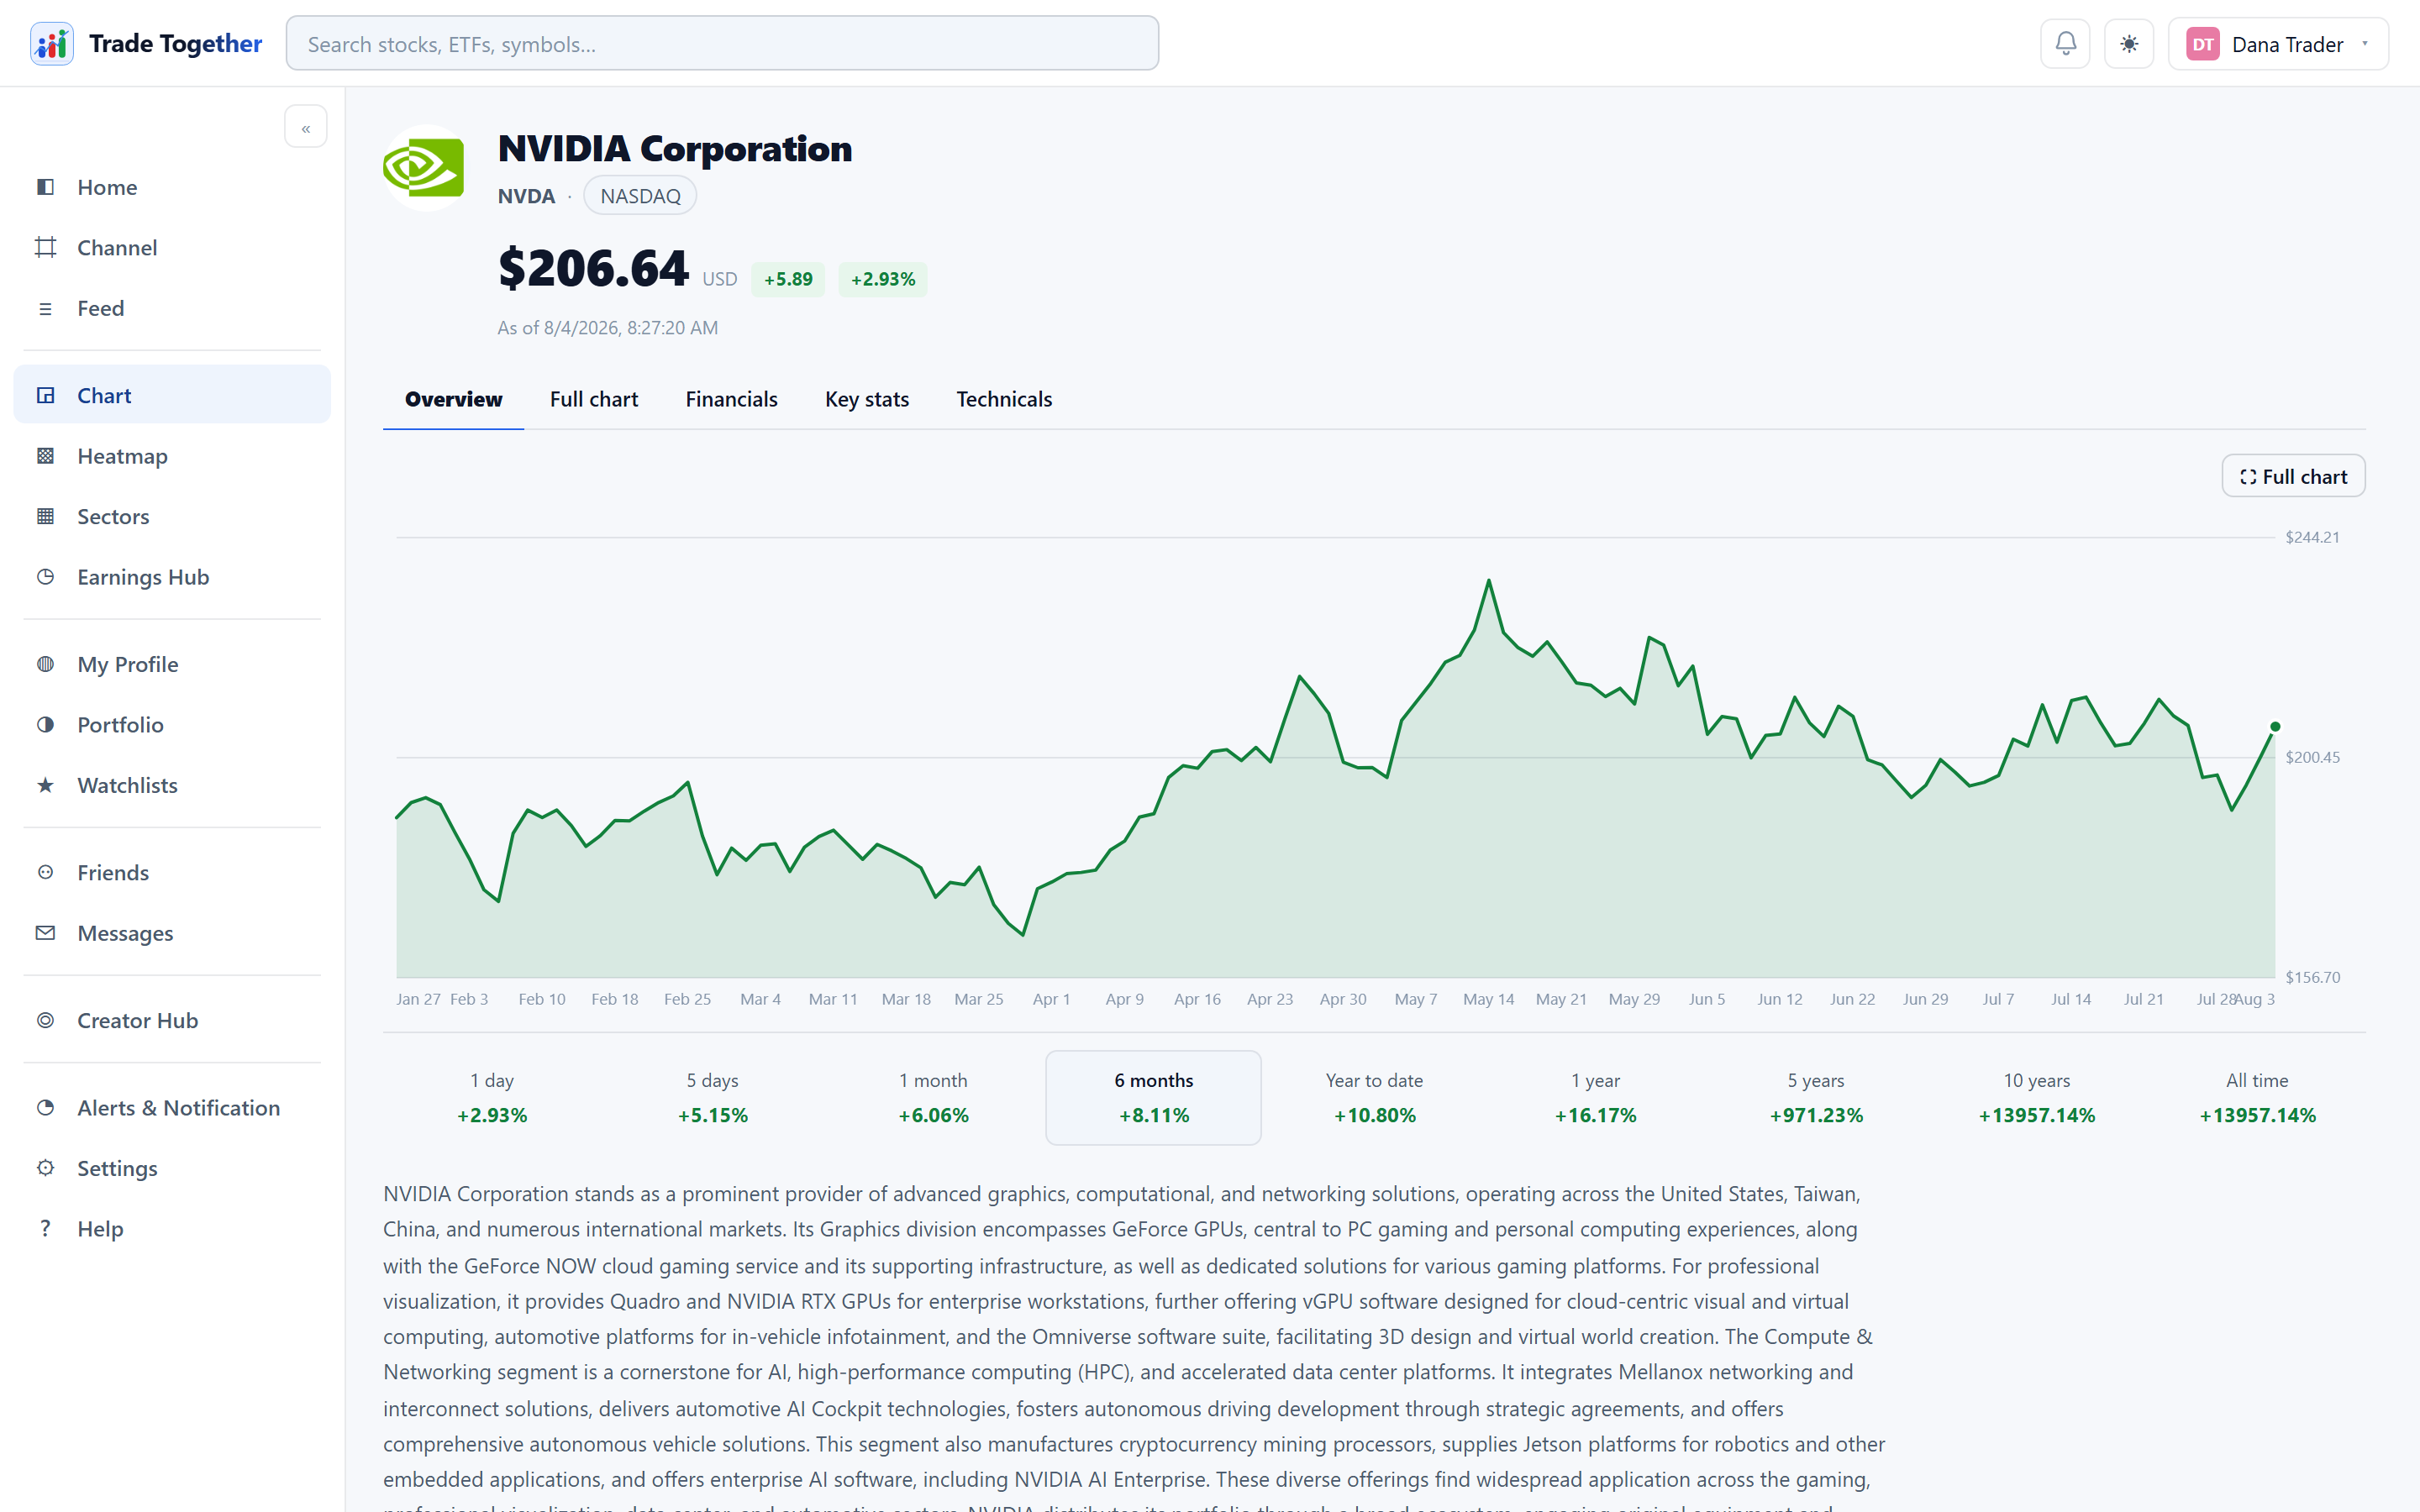
Task: Select the 5 years range
Action: point(1816,1097)
